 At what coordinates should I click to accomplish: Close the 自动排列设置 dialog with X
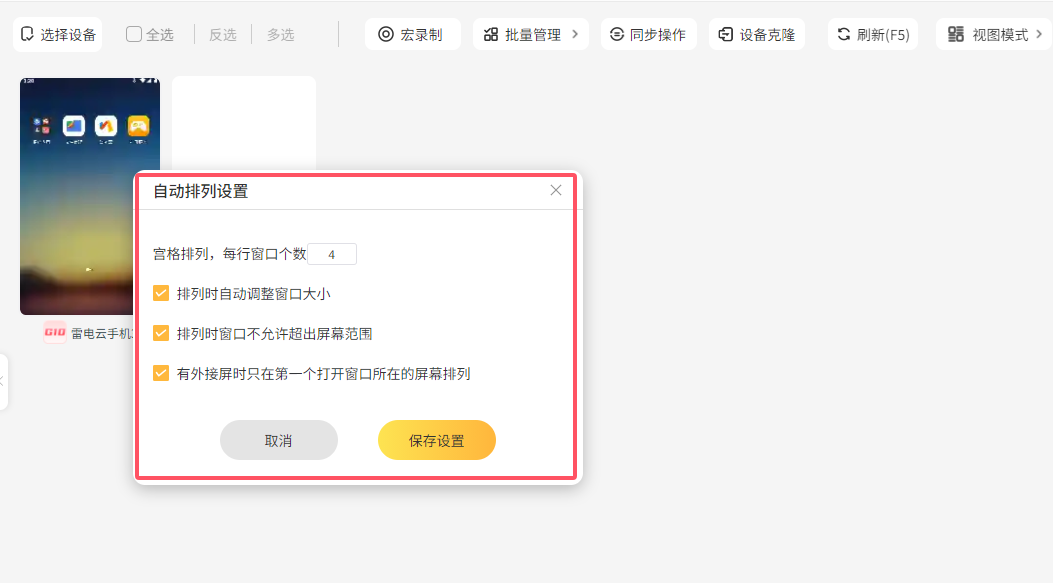(x=556, y=190)
